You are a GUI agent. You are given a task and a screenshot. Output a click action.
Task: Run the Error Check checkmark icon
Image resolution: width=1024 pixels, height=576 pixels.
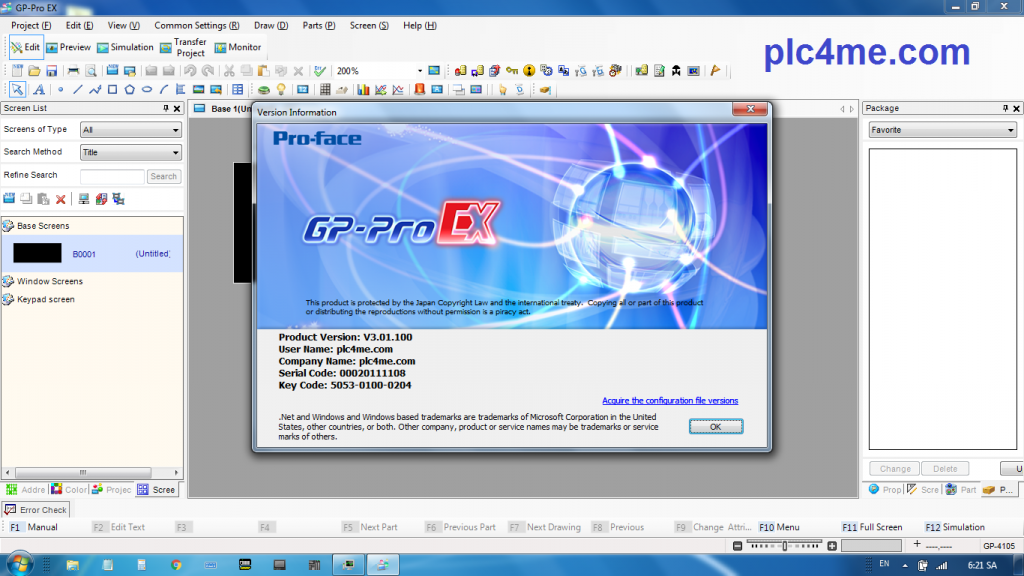tap(320, 71)
